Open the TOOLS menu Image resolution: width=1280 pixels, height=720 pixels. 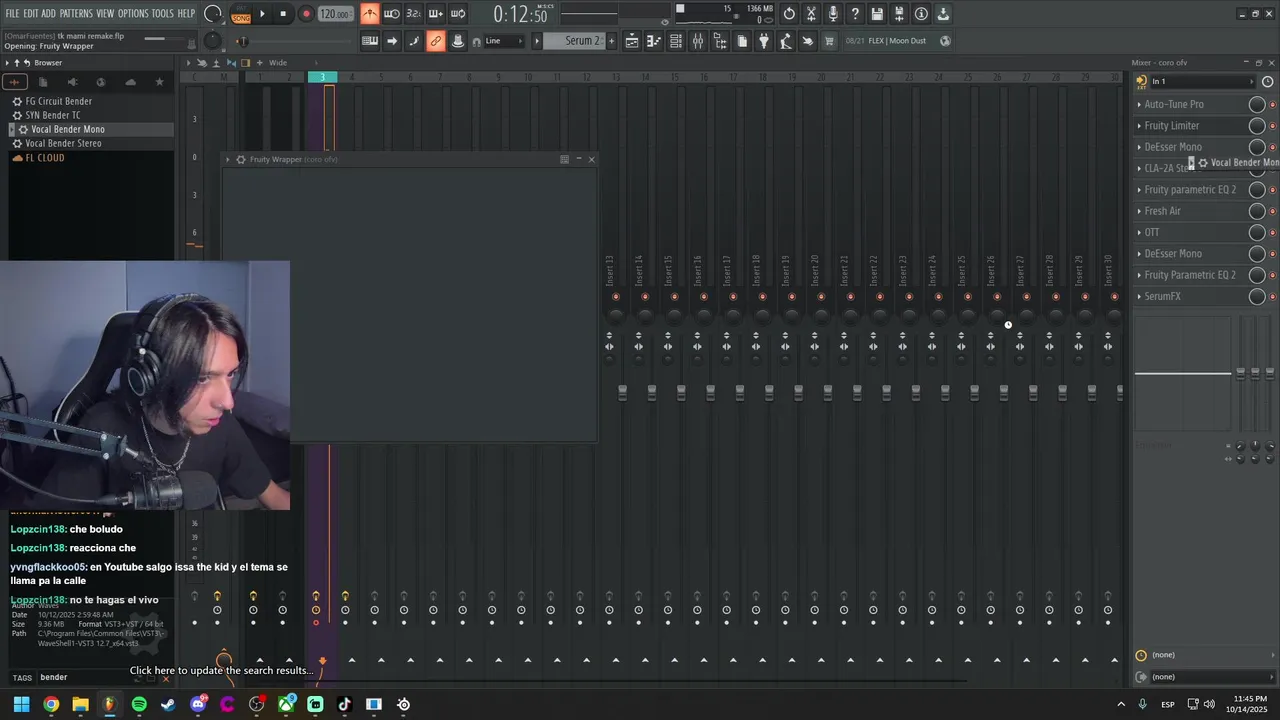tap(162, 13)
